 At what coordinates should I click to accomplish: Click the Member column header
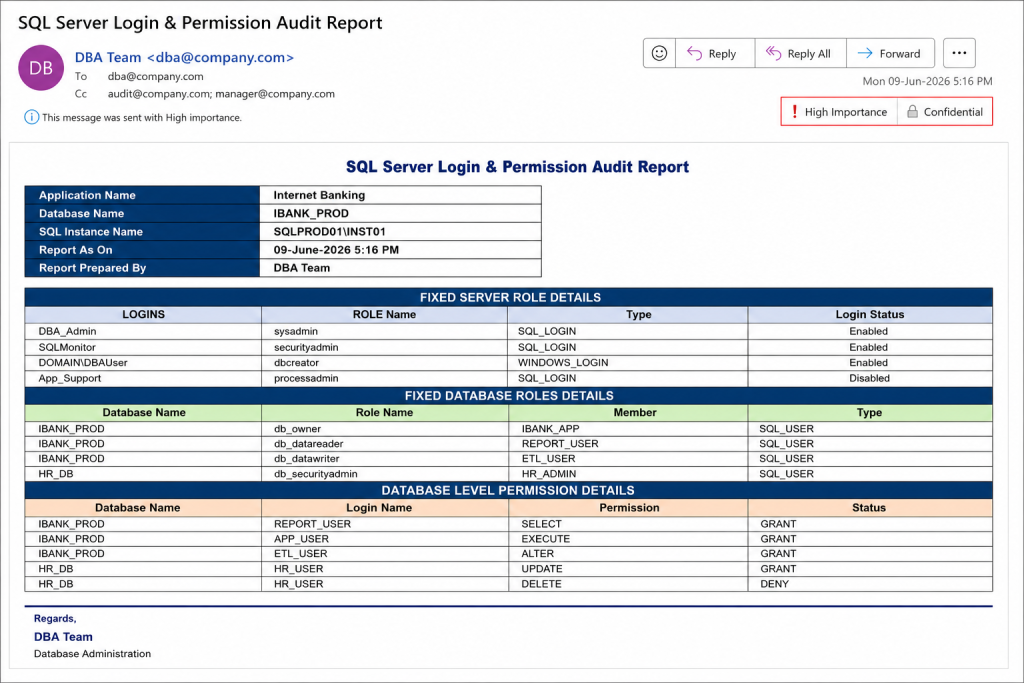pos(628,413)
